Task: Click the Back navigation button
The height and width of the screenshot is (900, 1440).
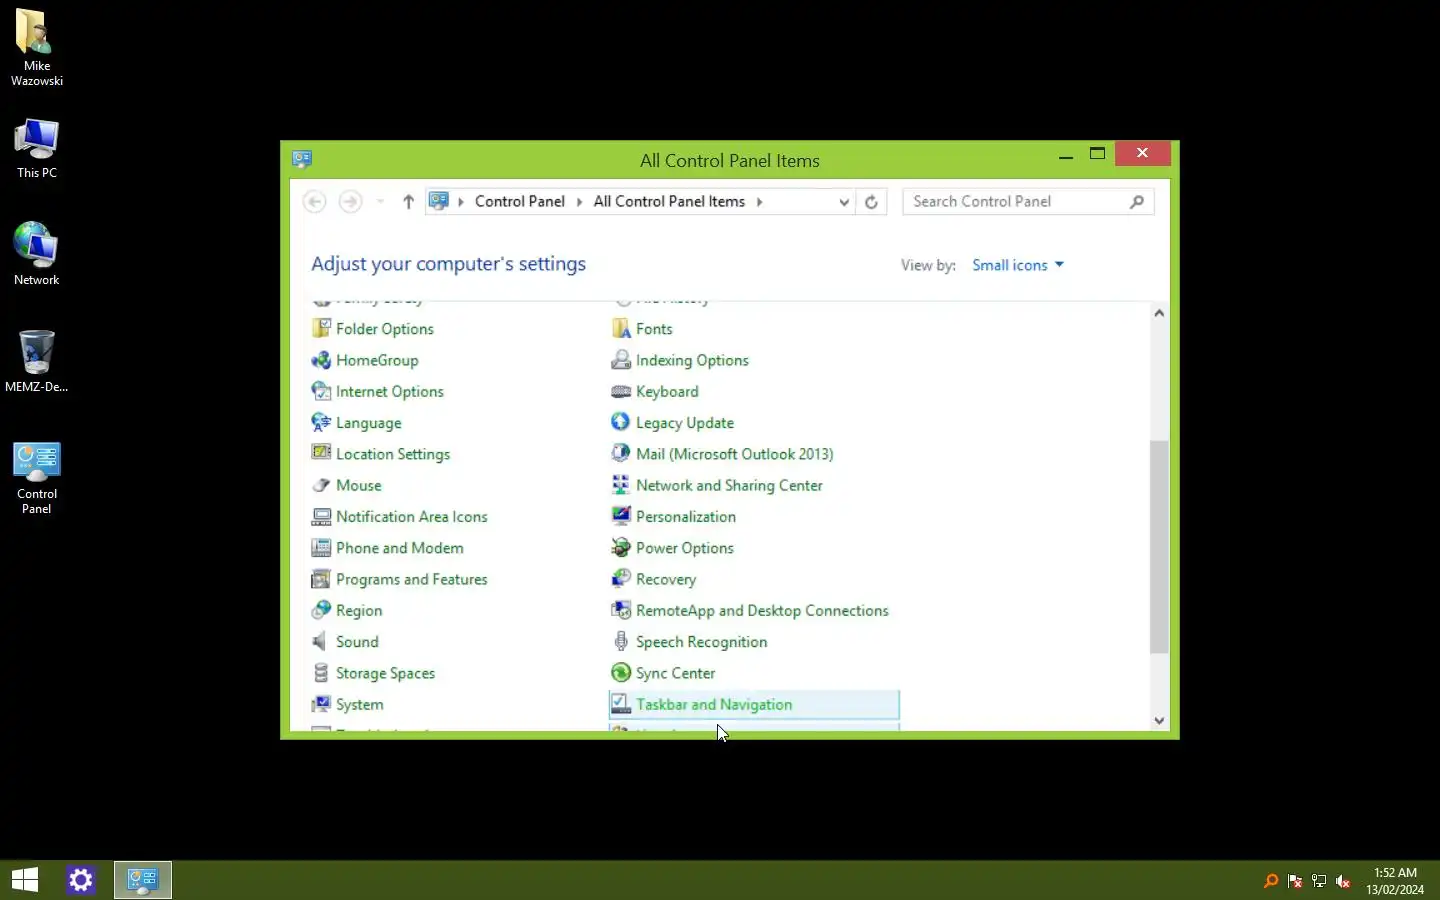Action: coord(314,202)
